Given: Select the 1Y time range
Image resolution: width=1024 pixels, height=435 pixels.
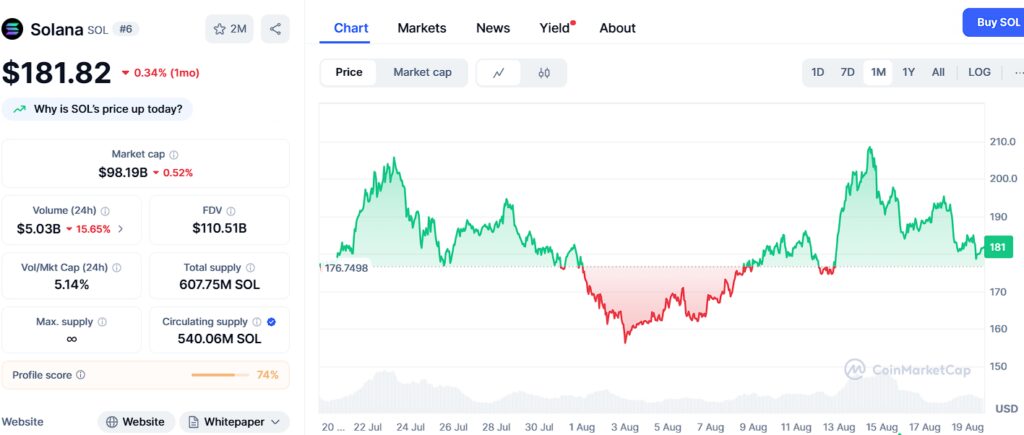Looking at the screenshot, I should tap(908, 73).
